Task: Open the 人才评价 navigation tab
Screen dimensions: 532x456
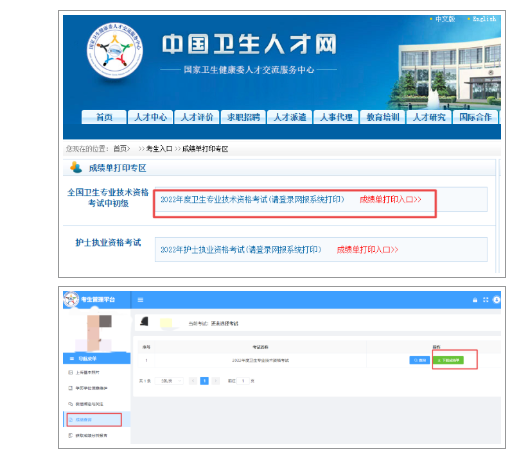Action: coord(197,117)
